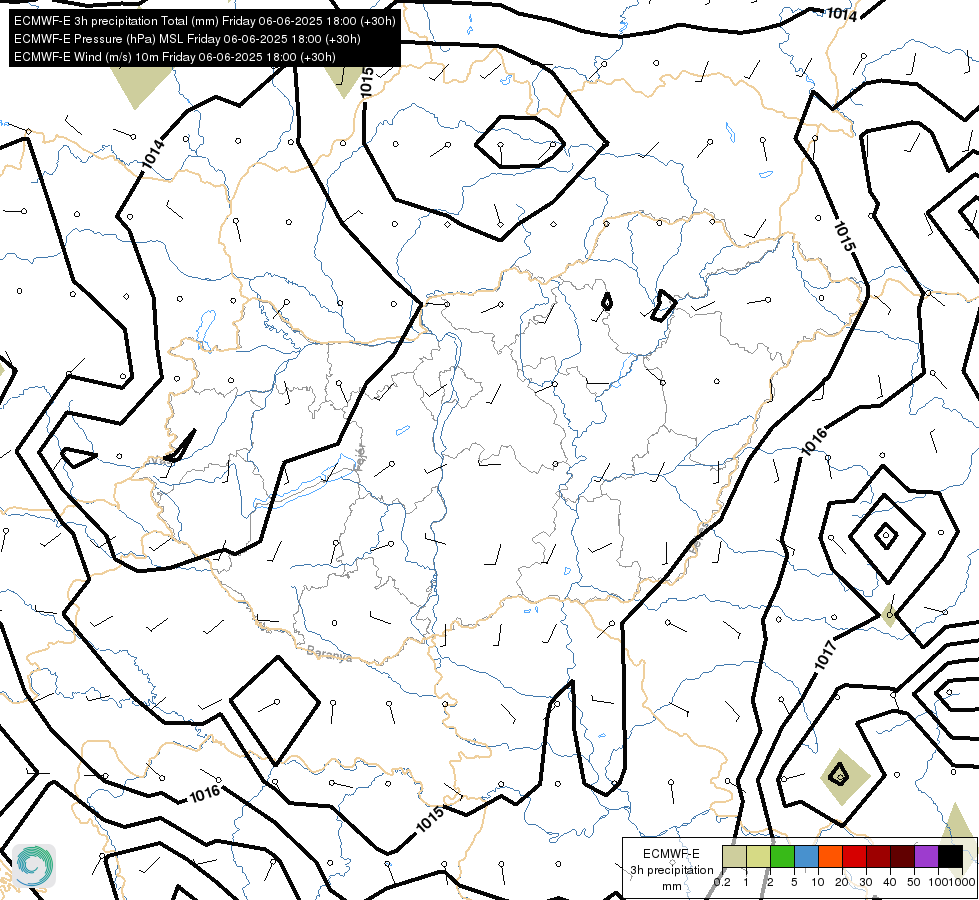
Task: Click the maroon 40–50 mm legend swatch
Action: pos(902,856)
